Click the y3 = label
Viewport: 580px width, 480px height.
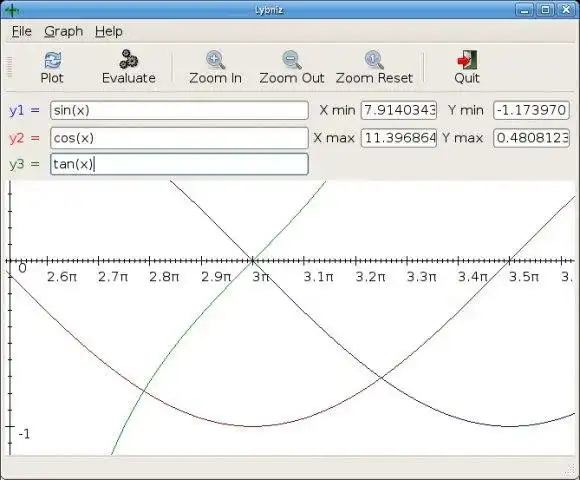[24, 164]
